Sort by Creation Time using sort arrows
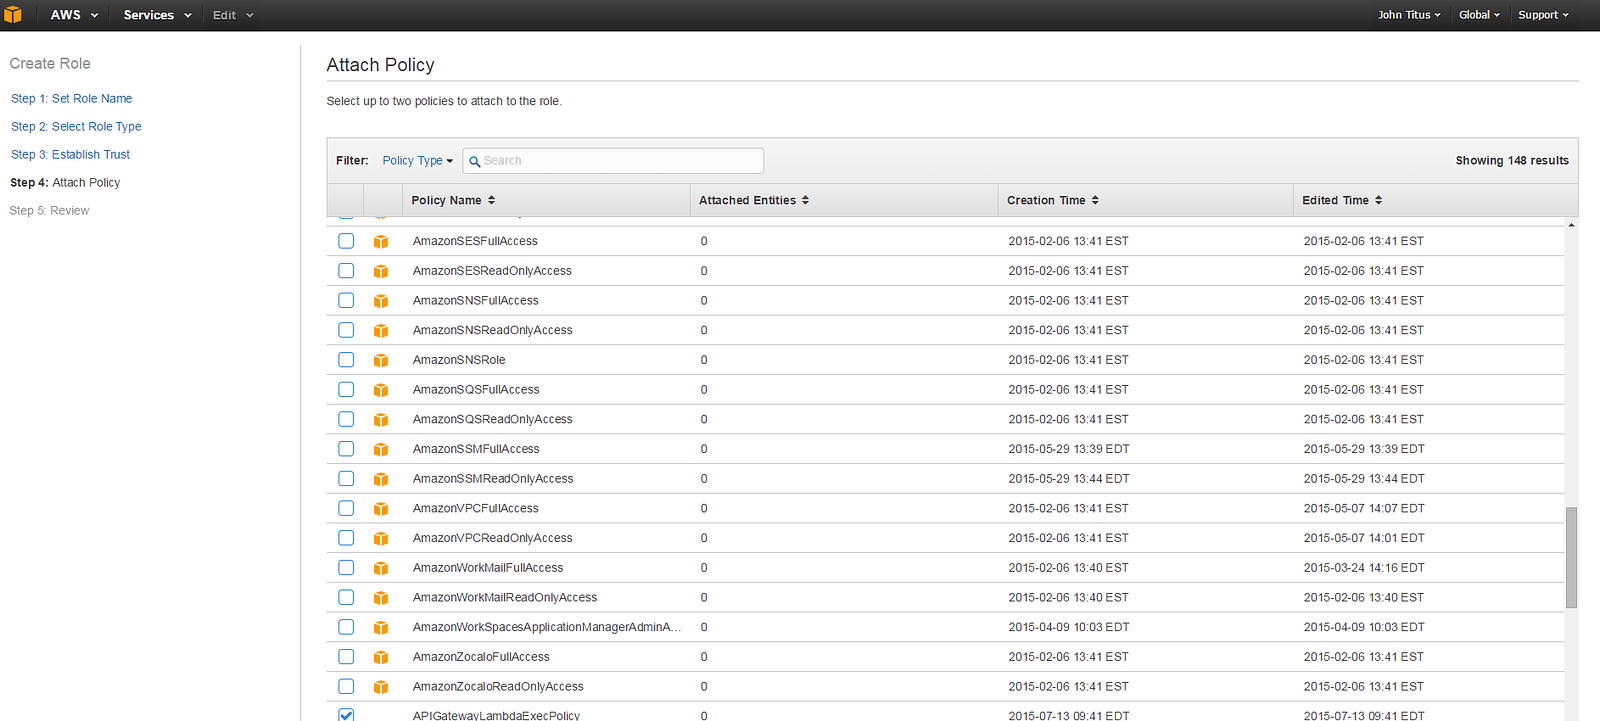This screenshot has height=721, width=1600. point(1095,200)
